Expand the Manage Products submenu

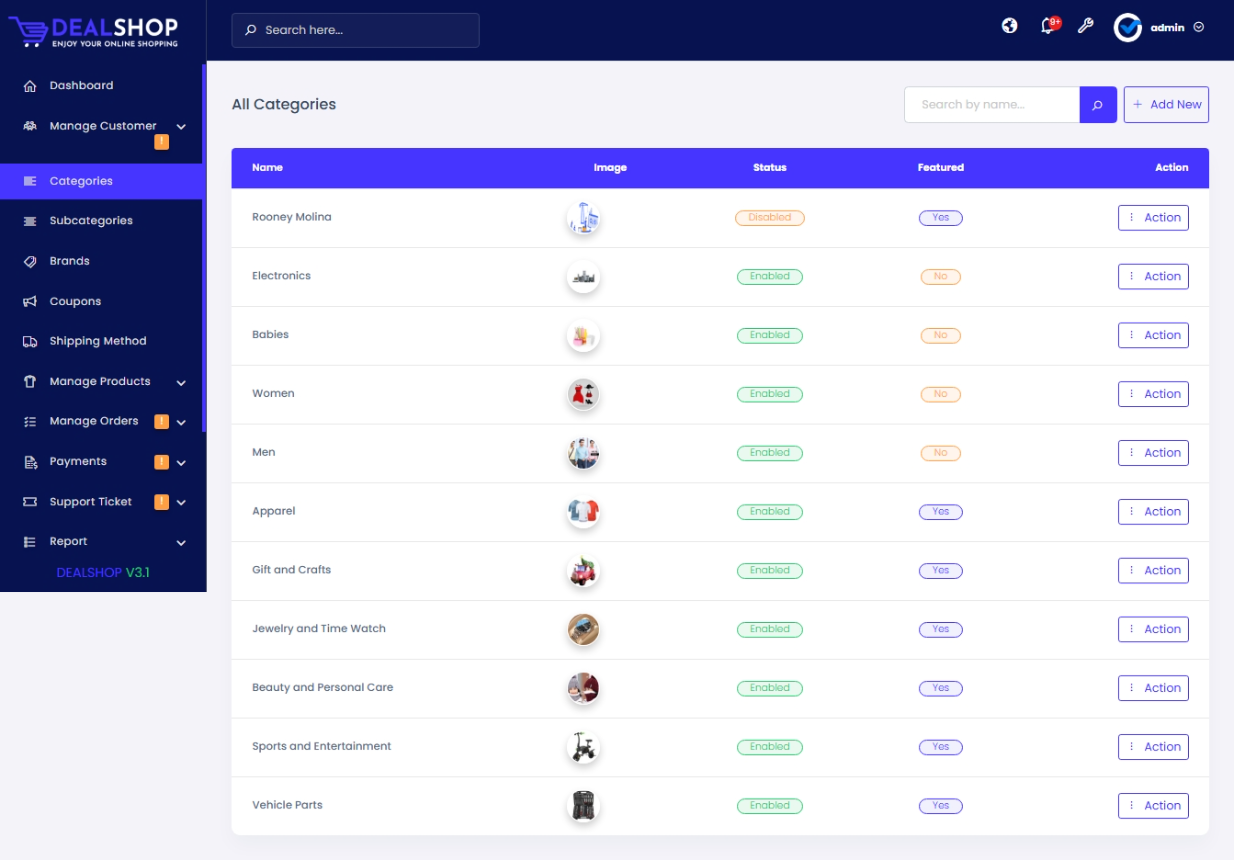[x=181, y=382]
